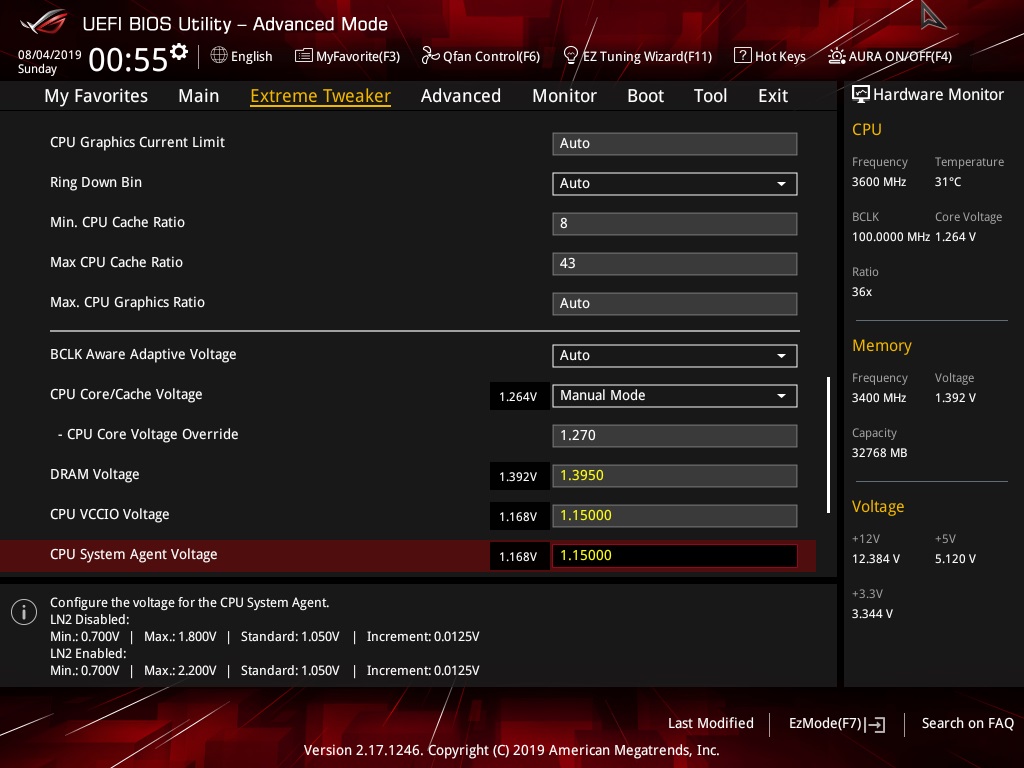This screenshot has width=1024, height=768.
Task: Open MyFavorite(F3) list icon
Action: tap(304, 56)
